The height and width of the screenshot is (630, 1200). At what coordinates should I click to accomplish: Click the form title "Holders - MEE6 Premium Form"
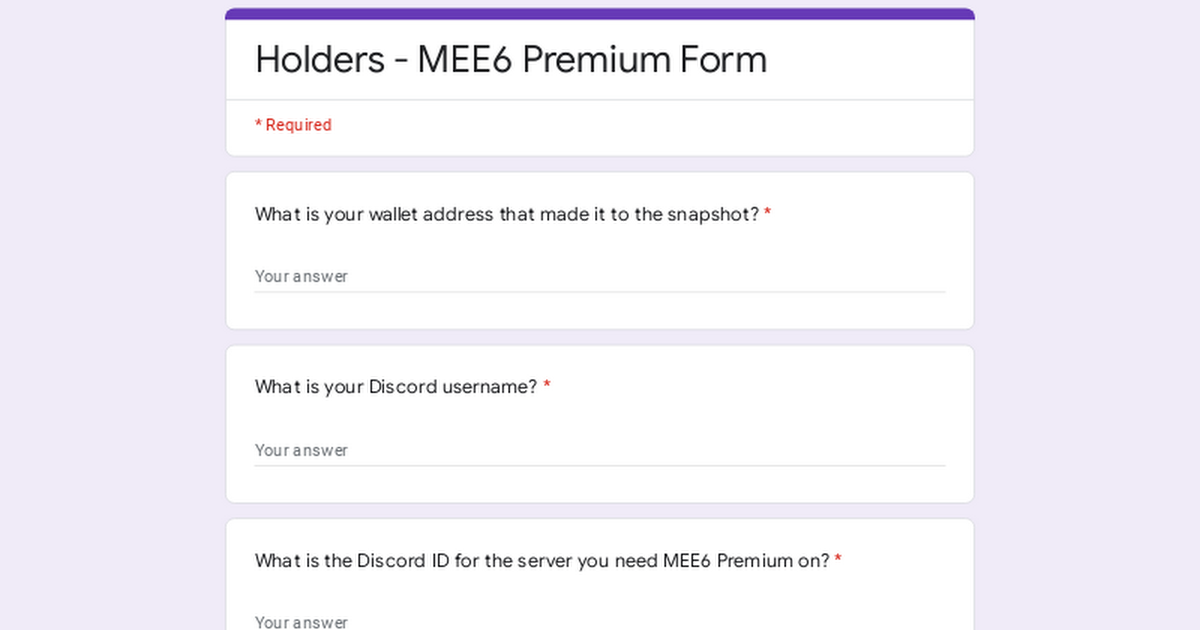tap(511, 60)
